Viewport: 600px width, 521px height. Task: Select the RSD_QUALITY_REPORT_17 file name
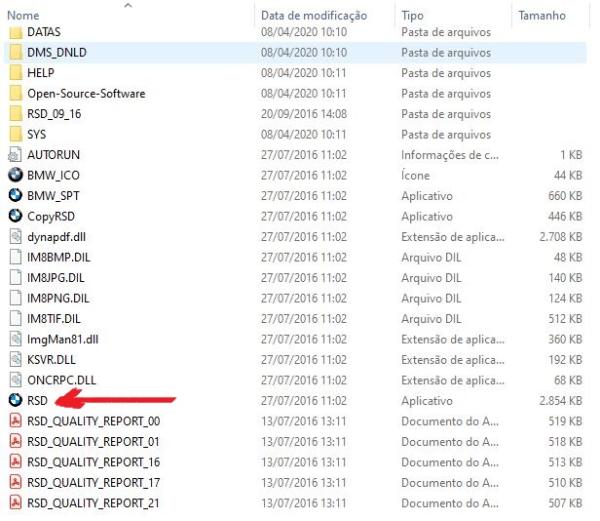point(93,483)
